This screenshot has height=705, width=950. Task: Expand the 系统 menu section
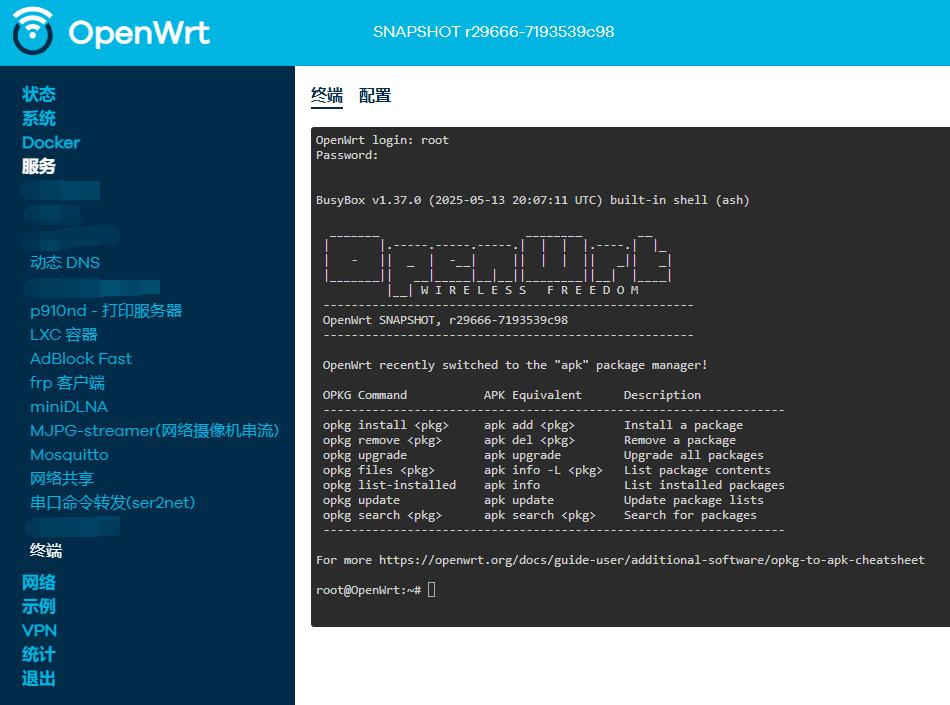(39, 119)
